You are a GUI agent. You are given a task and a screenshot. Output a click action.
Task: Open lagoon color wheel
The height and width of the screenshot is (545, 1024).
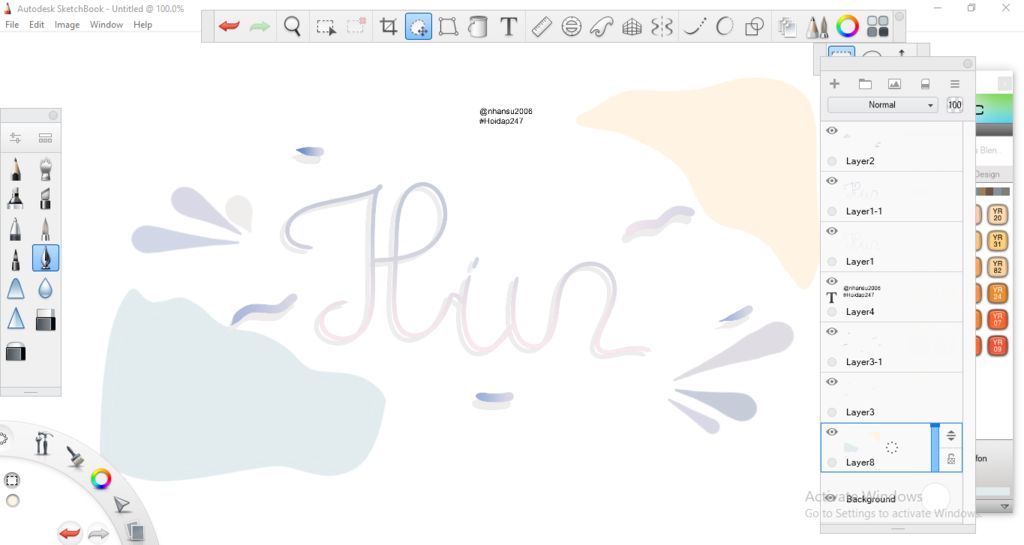coord(101,479)
